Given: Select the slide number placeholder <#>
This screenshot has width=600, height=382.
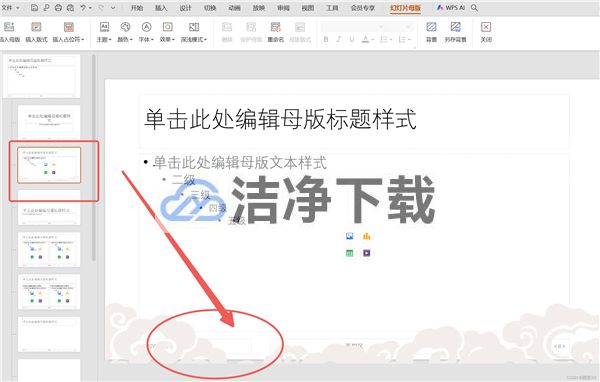Looking at the screenshot, I should point(559,346).
